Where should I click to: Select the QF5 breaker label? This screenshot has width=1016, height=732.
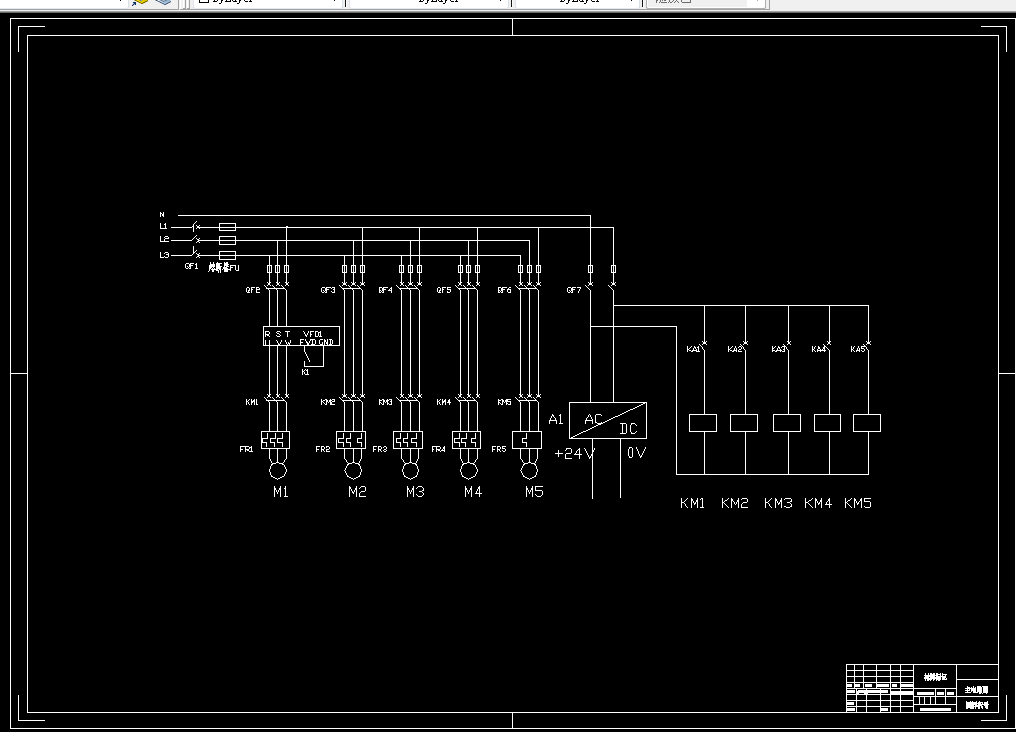pos(444,290)
